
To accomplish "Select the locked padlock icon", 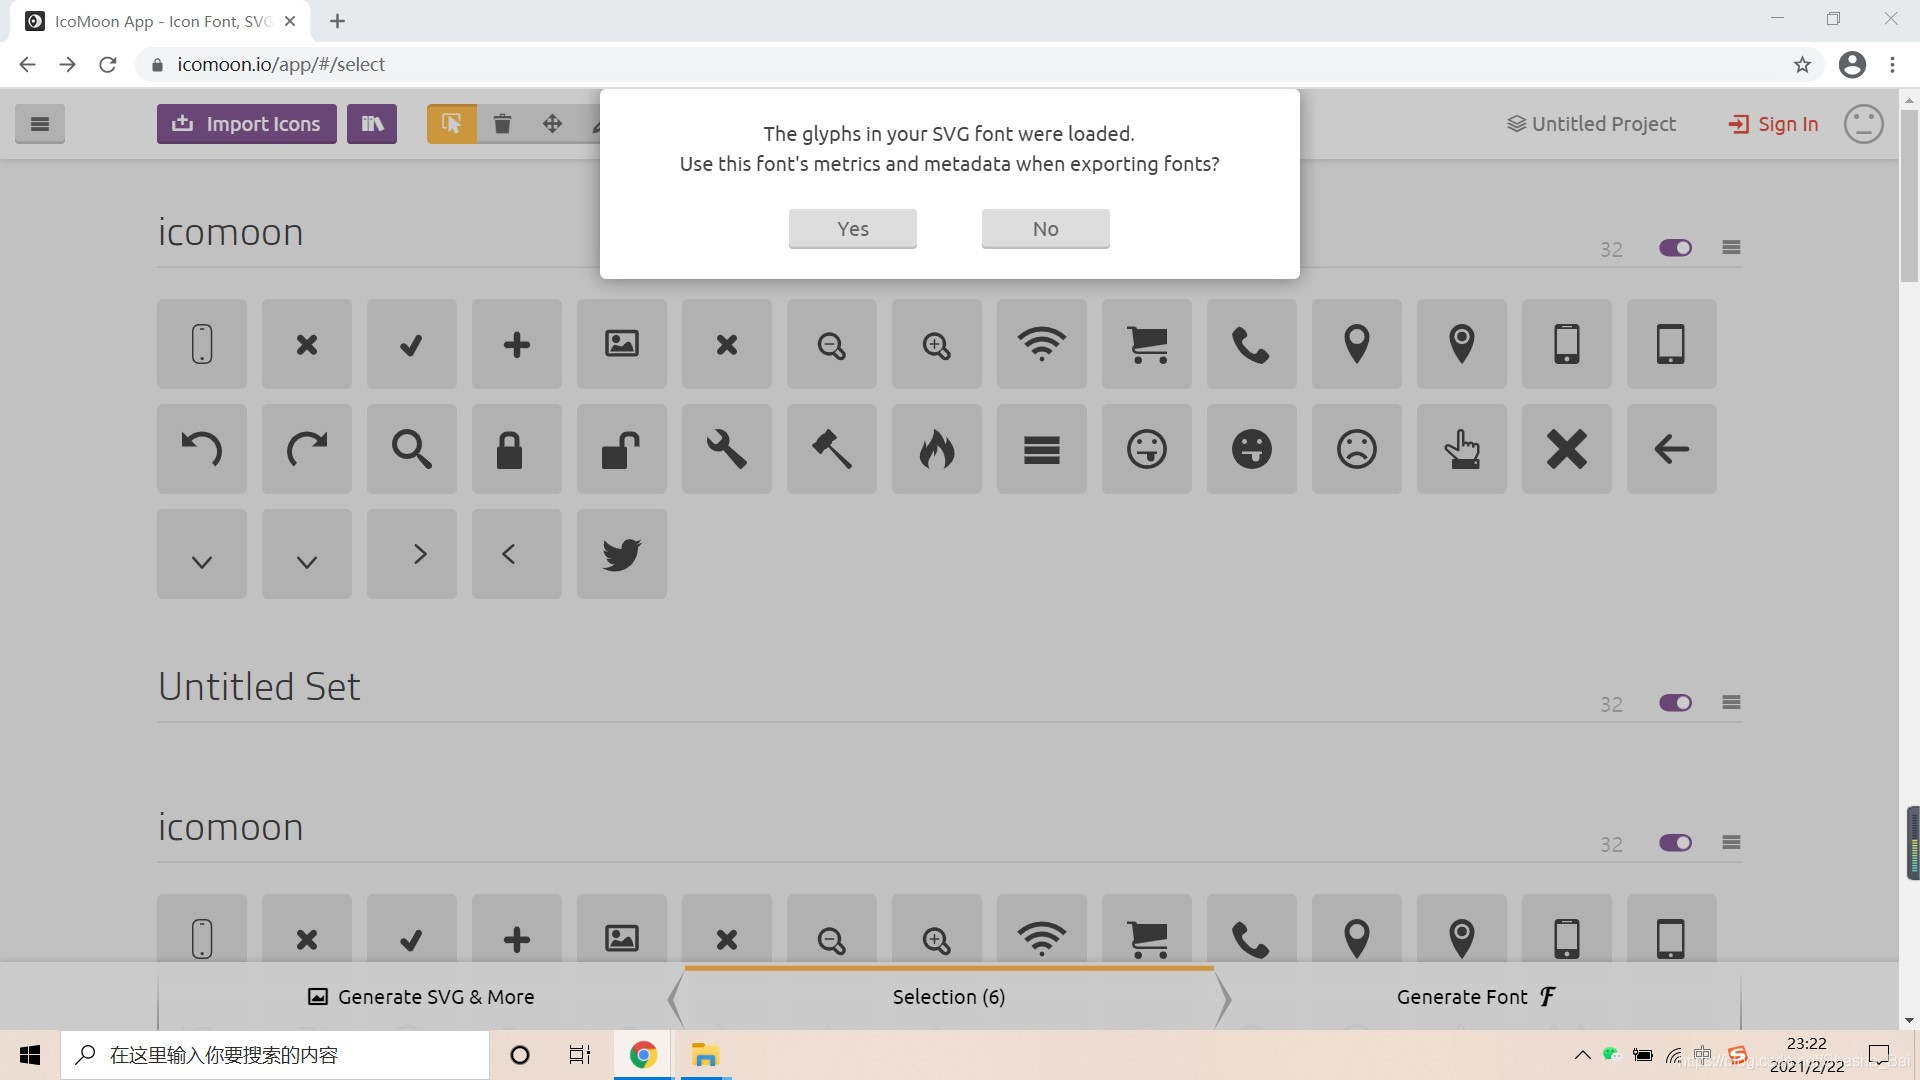I will point(516,449).
